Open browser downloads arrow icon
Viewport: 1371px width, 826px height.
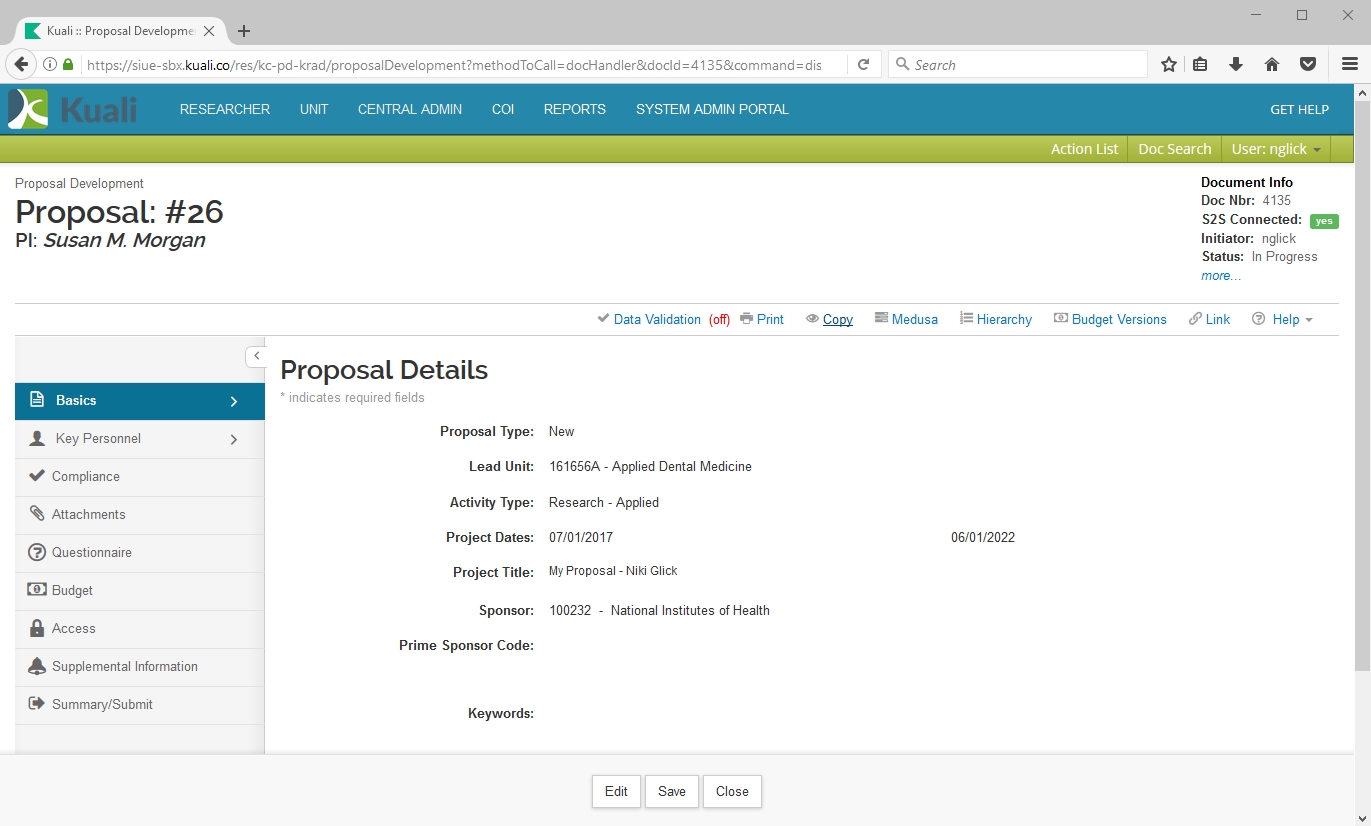[1236, 65]
